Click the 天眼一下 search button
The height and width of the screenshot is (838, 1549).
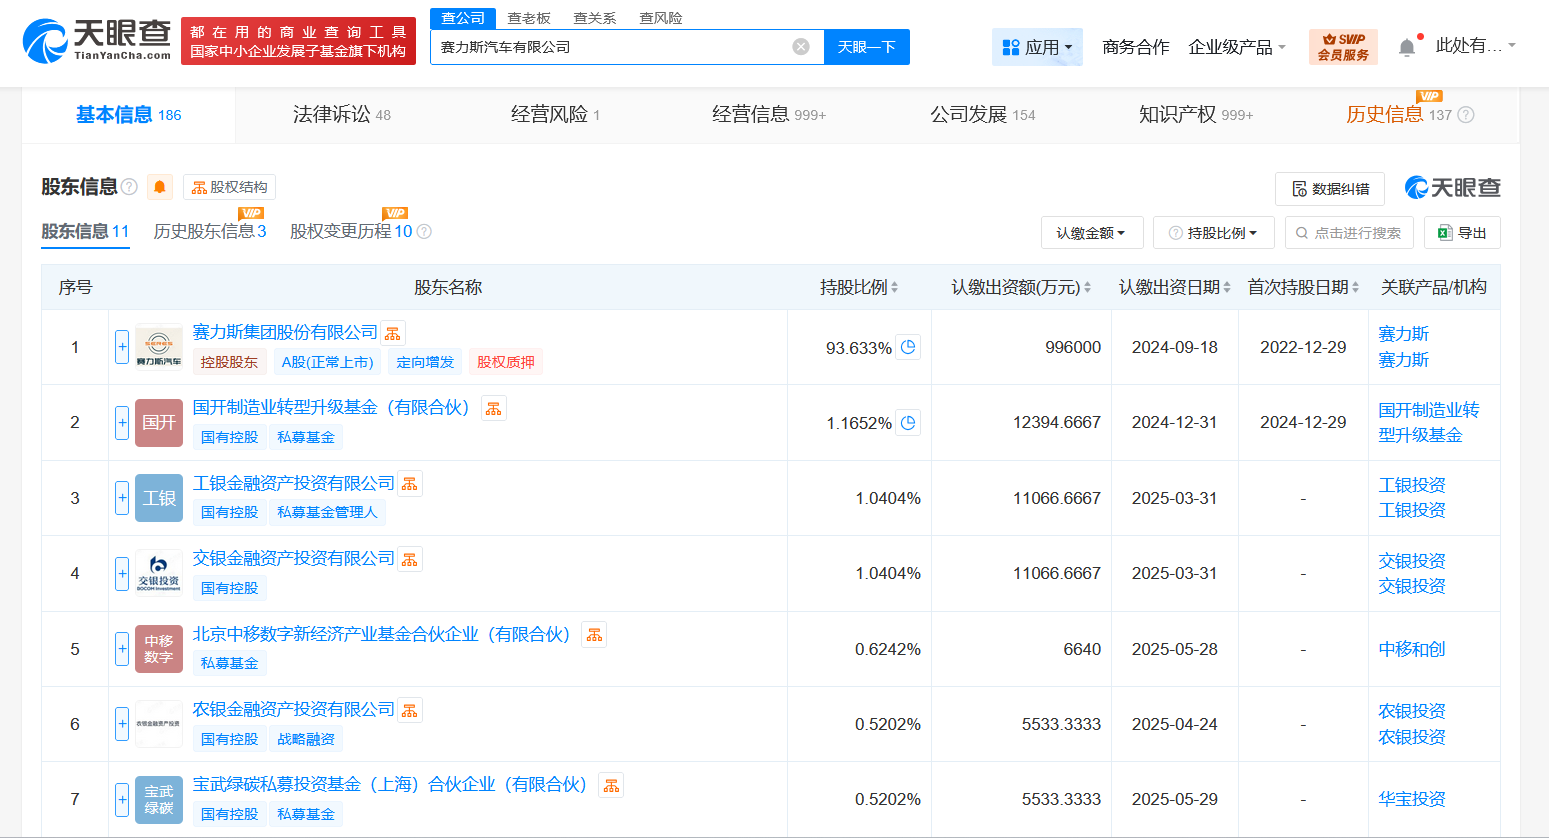[x=866, y=46]
